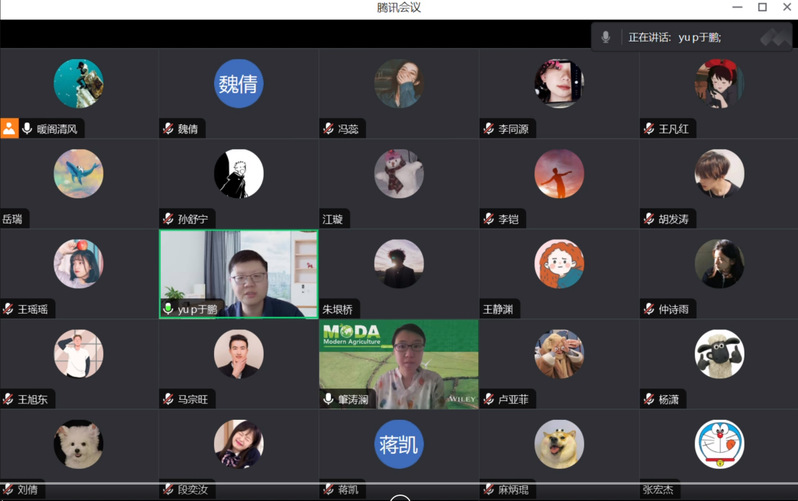Click the muted mic icon beside 胡发涛
Image resolution: width=798 pixels, height=501 pixels.
coord(649,219)
